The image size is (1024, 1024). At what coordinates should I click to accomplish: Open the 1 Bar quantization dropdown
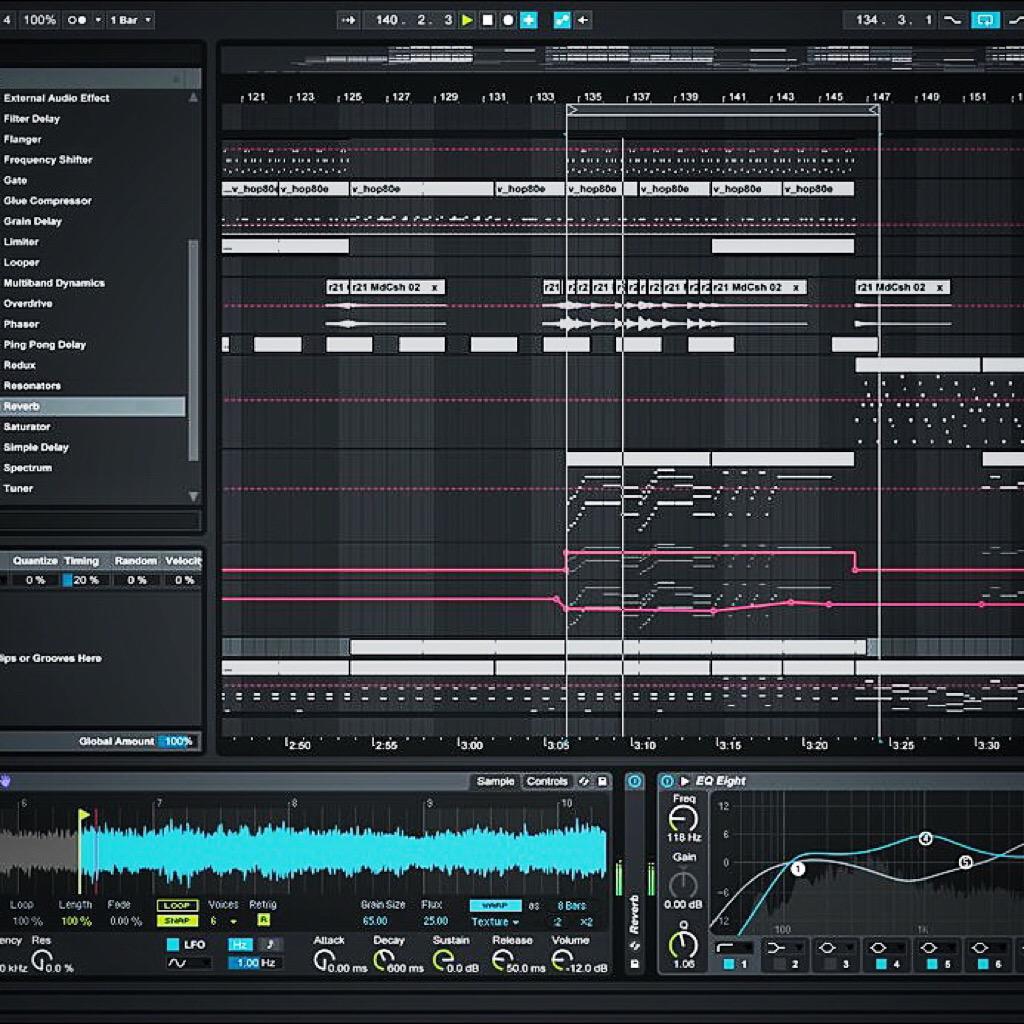[x=129, y=20]
